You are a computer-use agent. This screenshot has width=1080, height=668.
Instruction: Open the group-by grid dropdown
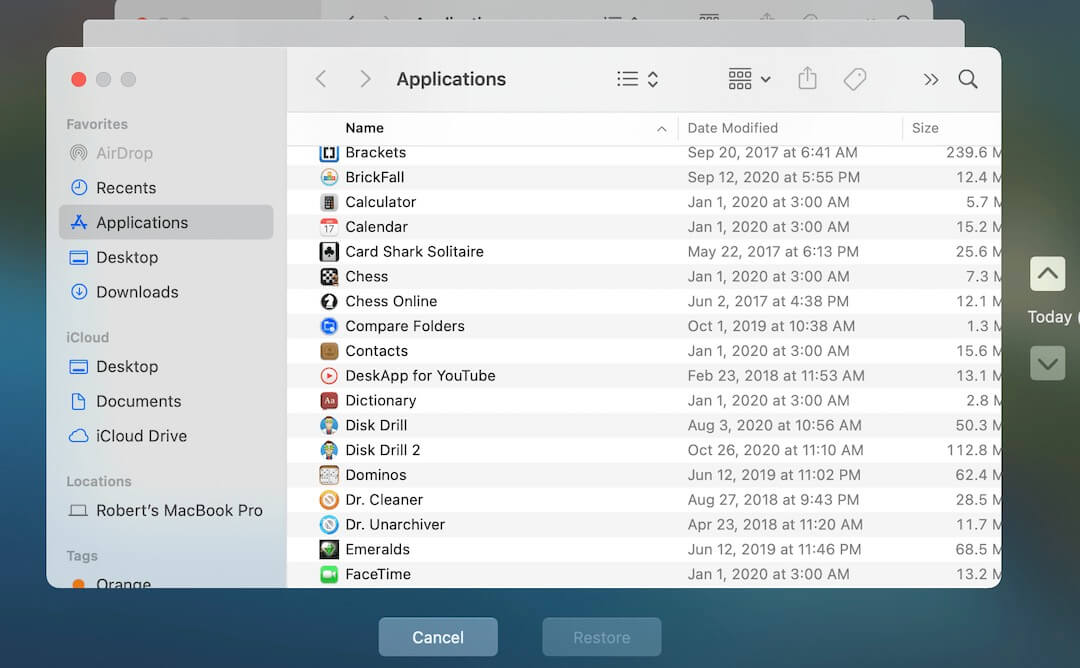click(749, 79)
